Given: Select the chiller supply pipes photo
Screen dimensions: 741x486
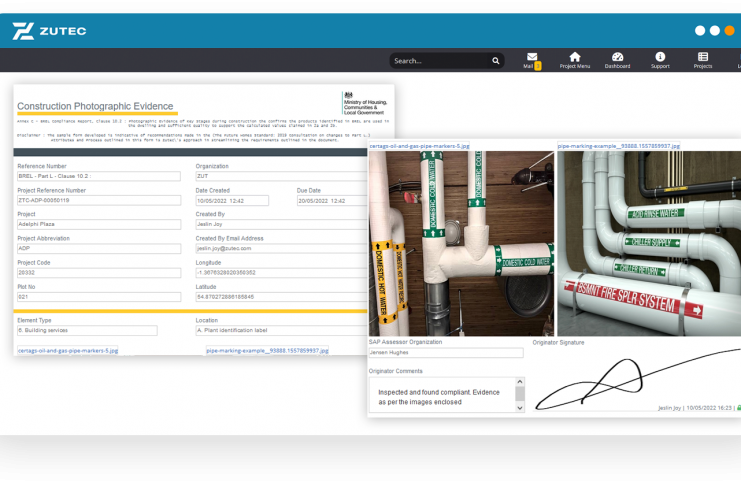Looking at the screenshot, I should pyautogui.click(x=649, y=243).
